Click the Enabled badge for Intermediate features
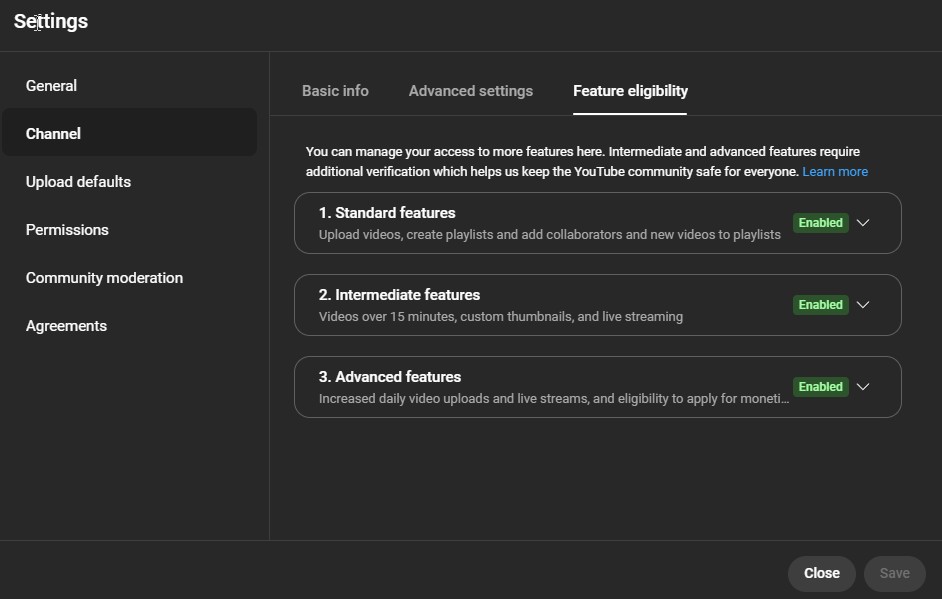The image size is (942, 599). 820,305
